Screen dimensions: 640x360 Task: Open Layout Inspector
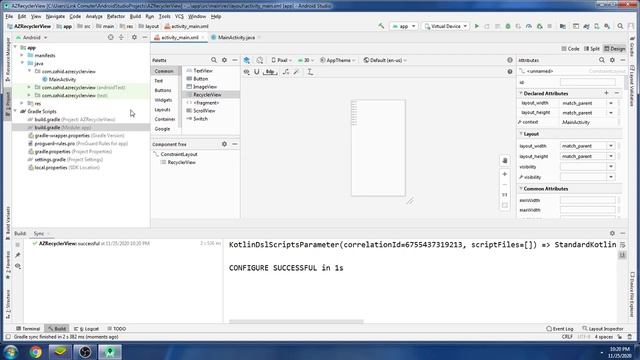(603, 329)
